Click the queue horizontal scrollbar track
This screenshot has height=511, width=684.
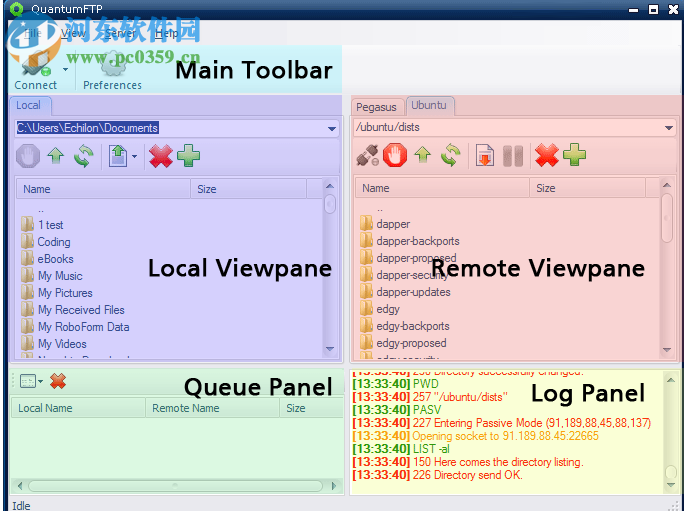(175, 486)
